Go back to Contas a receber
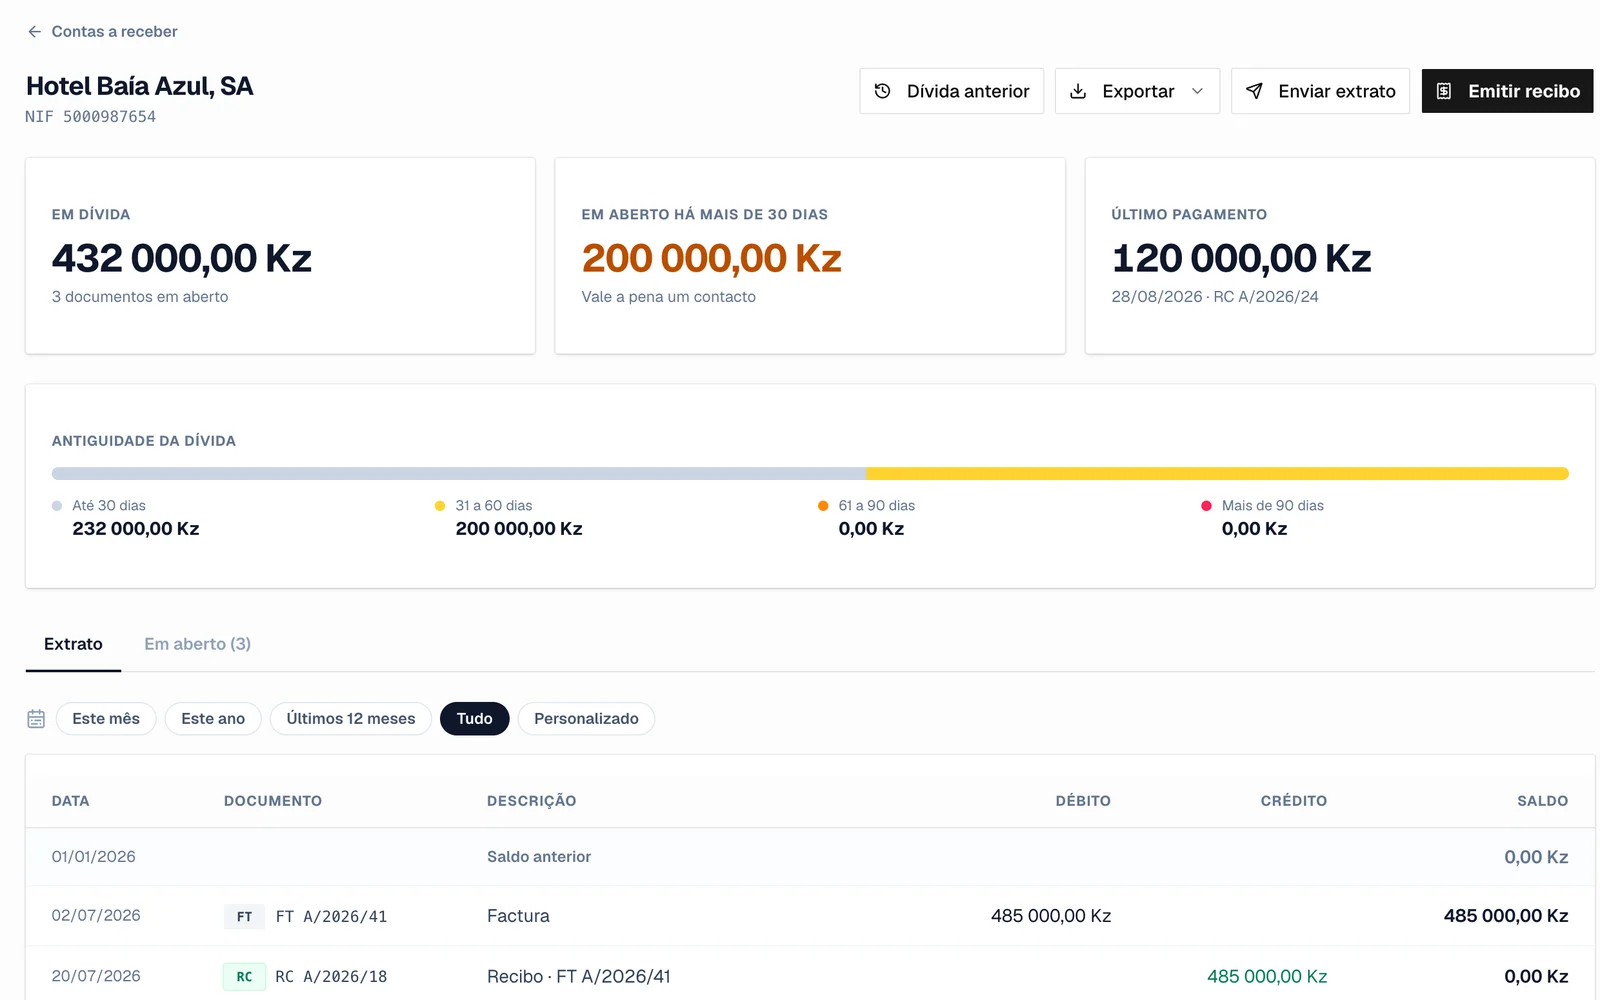Screen dimensions: 1600x1000 (x=102, y=32)
